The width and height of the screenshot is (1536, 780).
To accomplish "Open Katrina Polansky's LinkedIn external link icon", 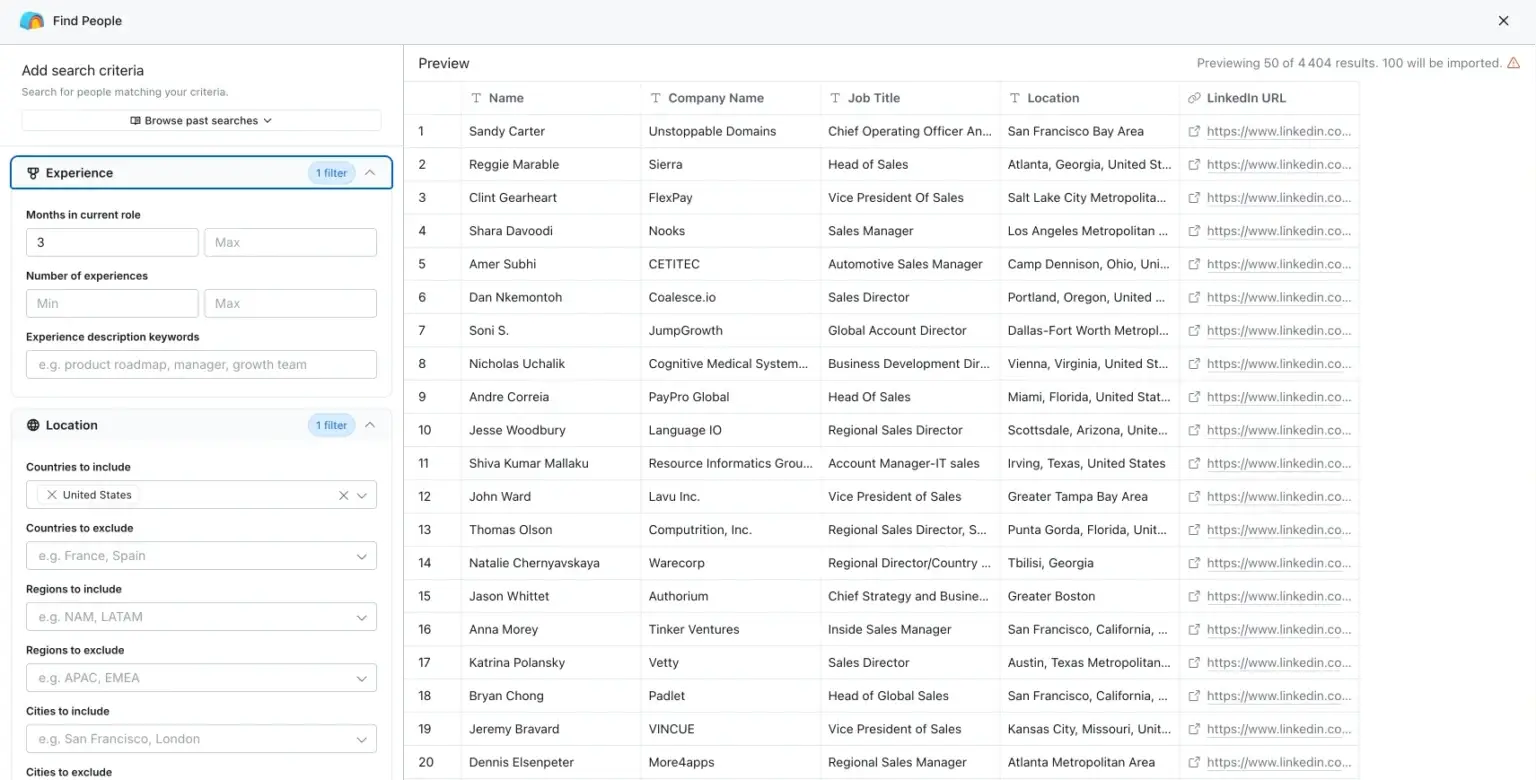I will (1193, 662).
